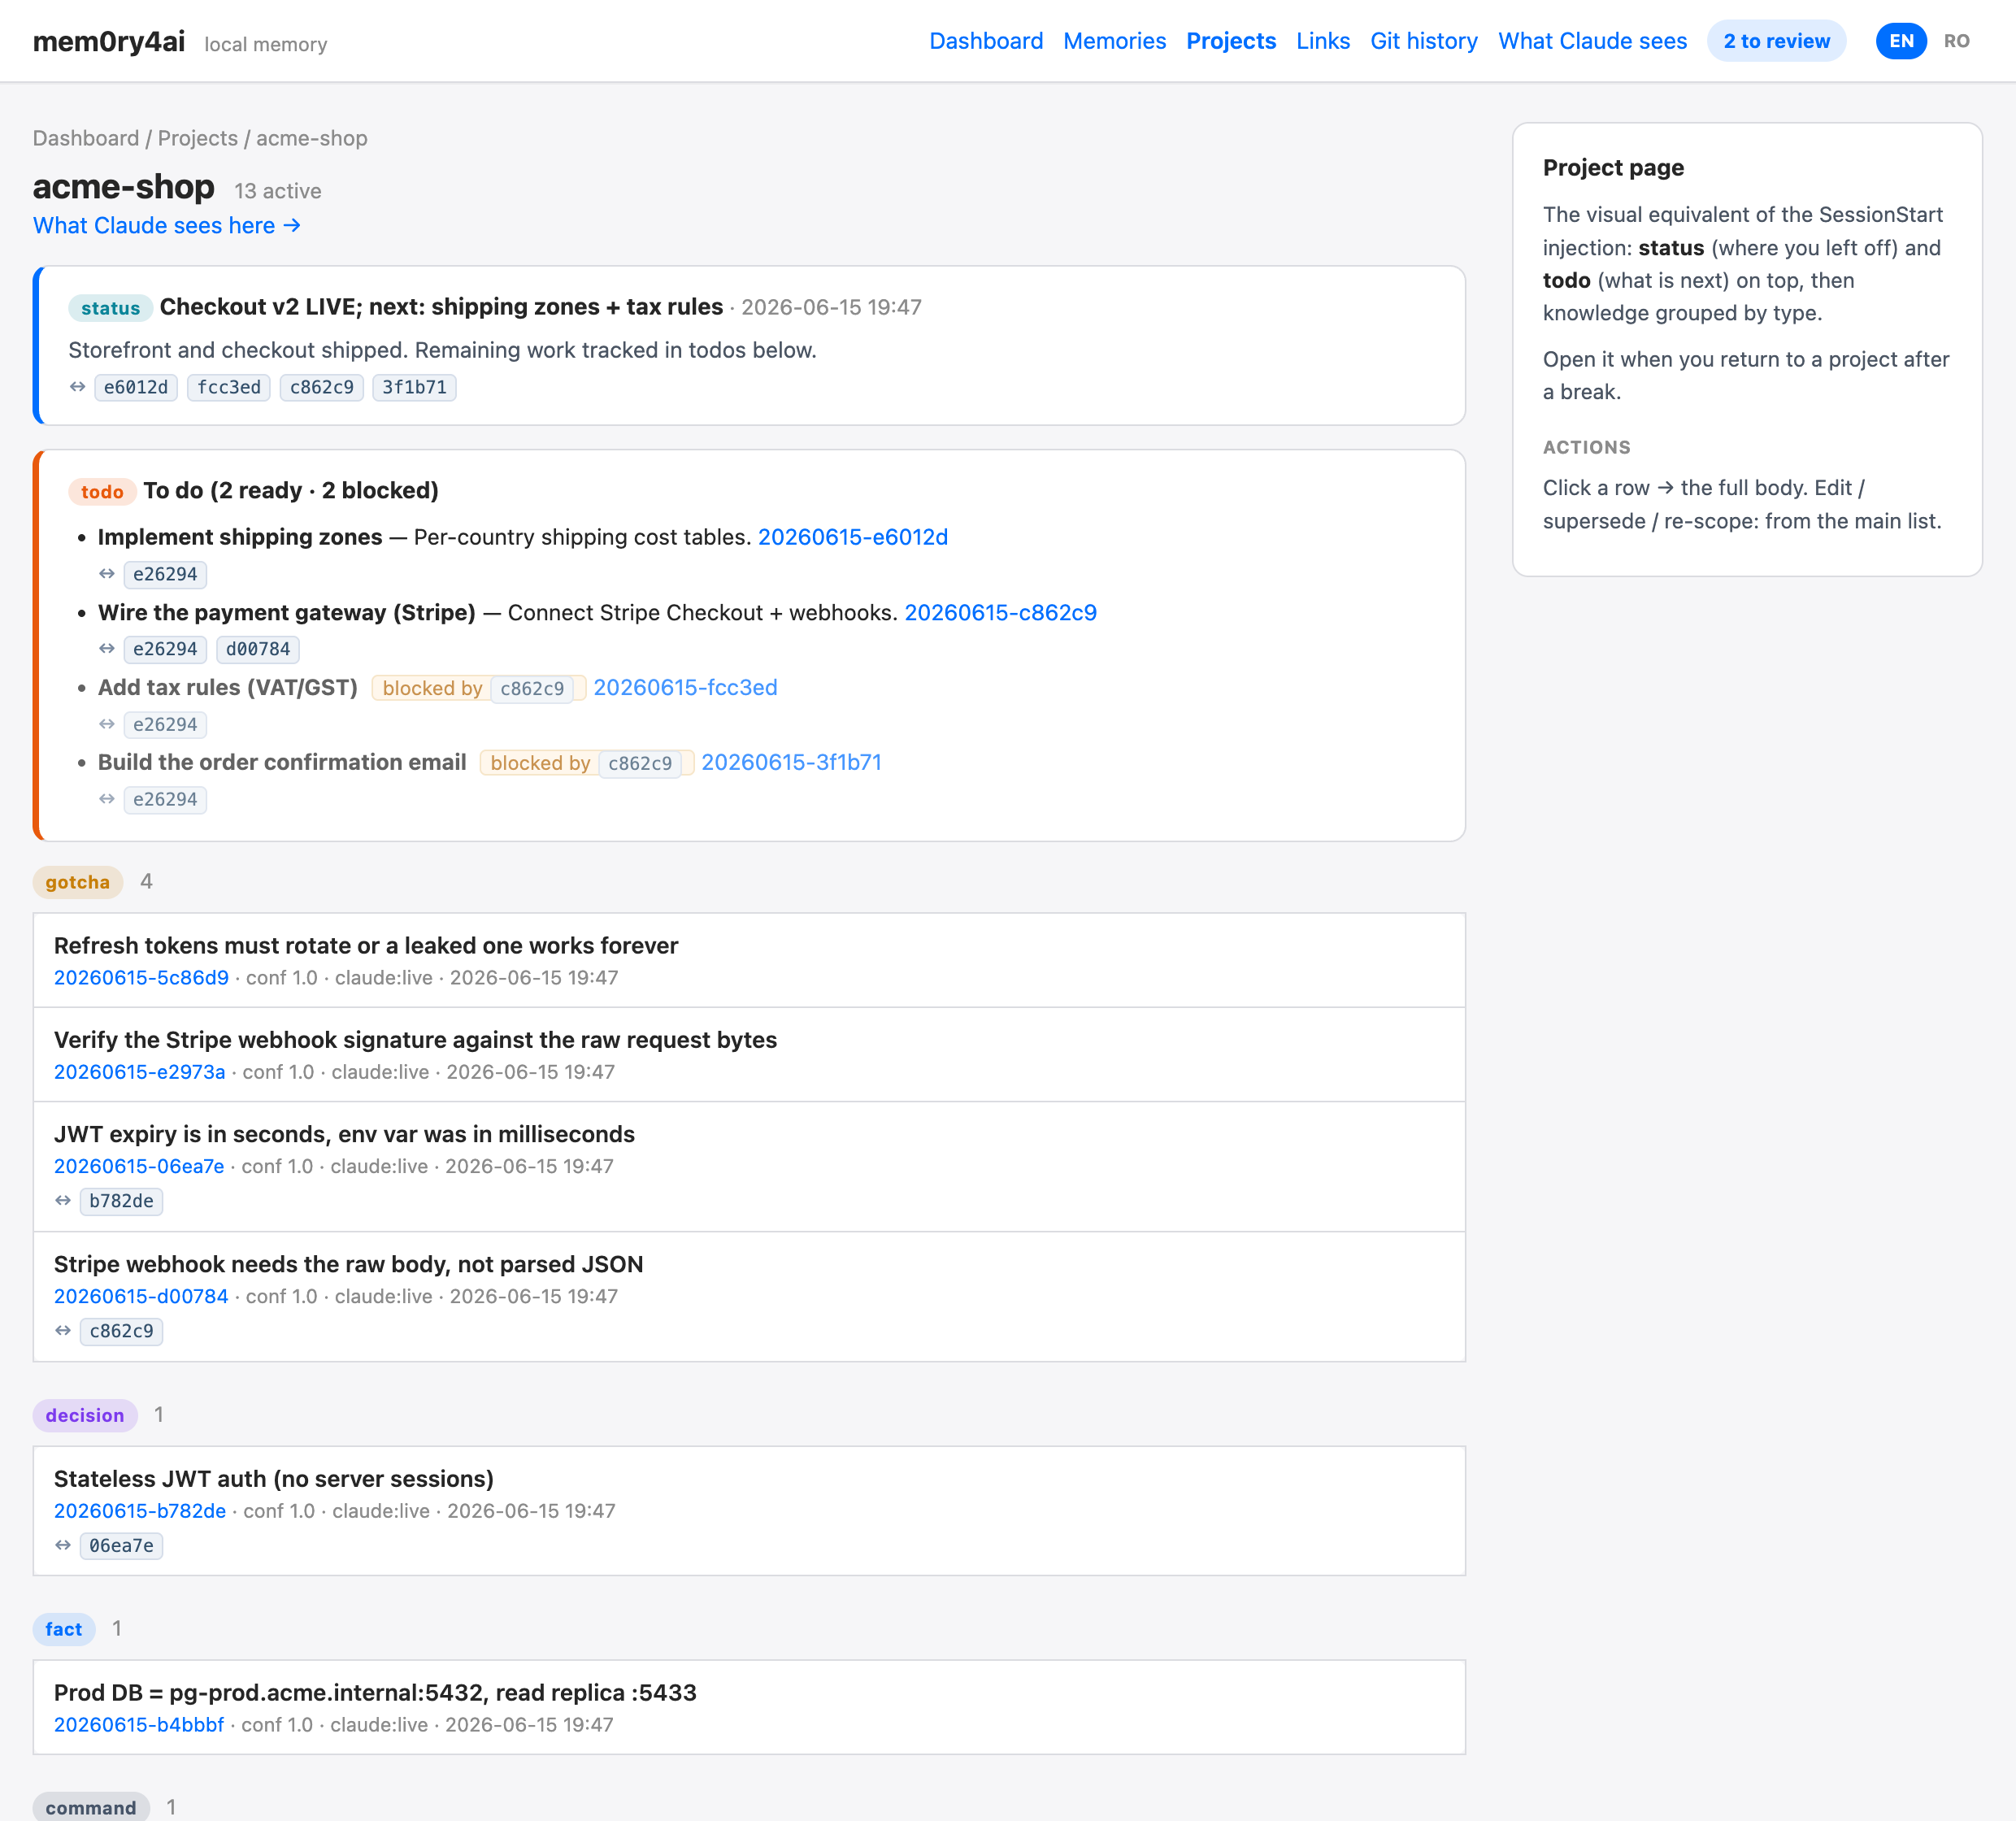Image resolution: width=2016 pixels, height=1821 pixels.
Task: Click the todo tag badge
Action: (x=102, y=492)
